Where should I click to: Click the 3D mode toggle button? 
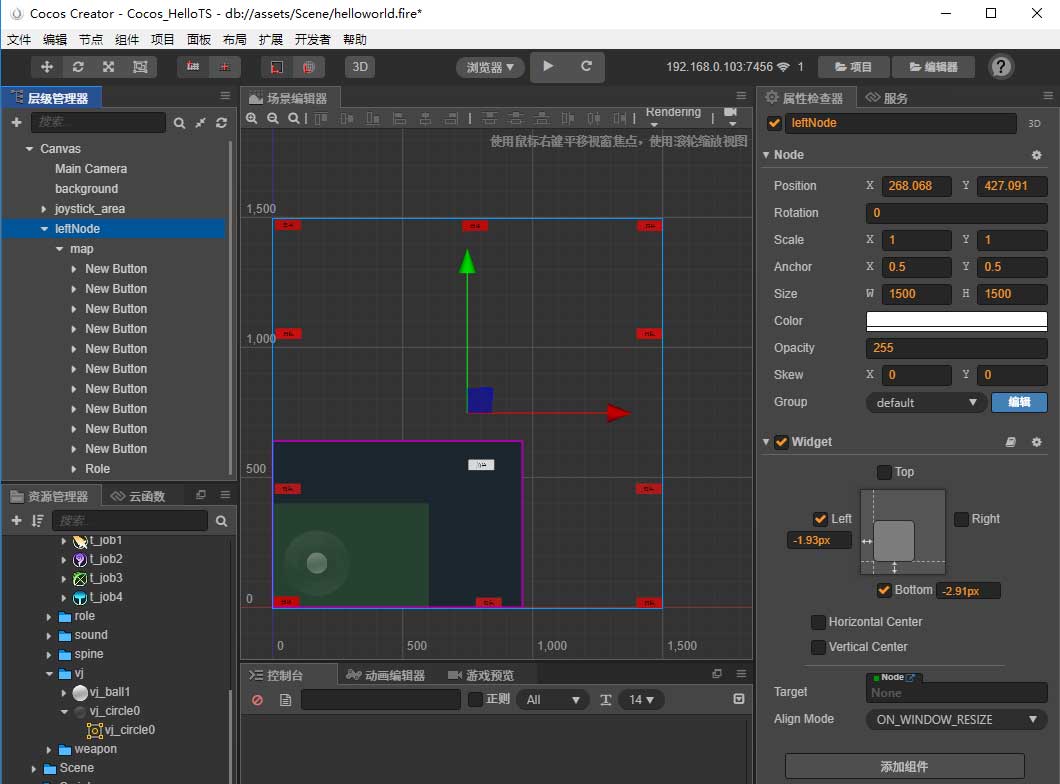[360, 67]
